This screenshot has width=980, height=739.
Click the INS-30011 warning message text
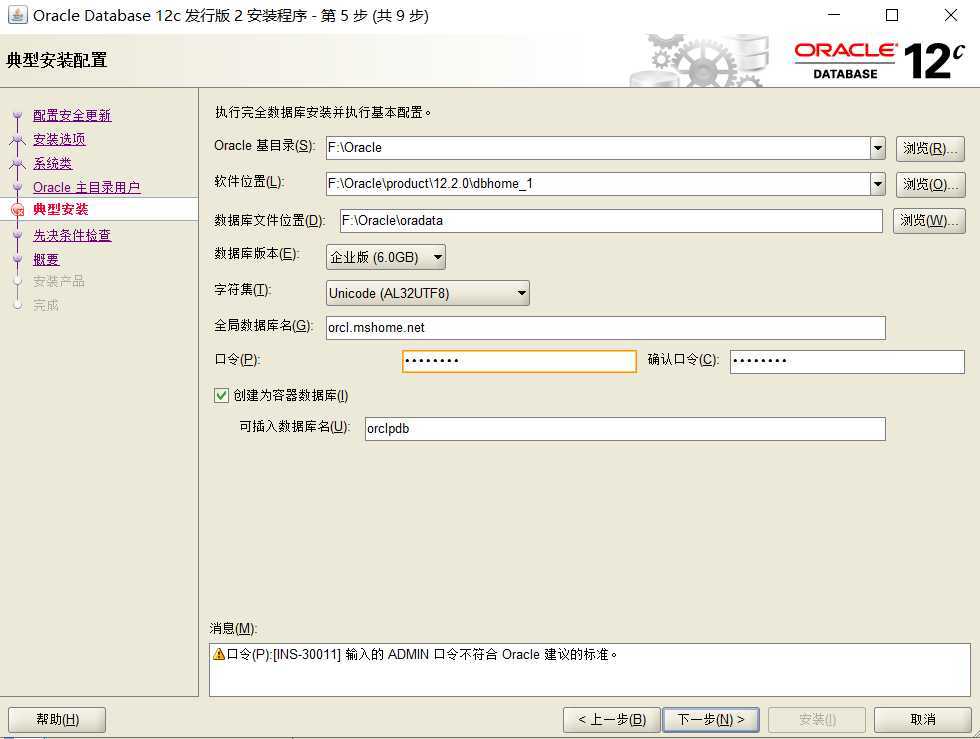pos(422,655)
